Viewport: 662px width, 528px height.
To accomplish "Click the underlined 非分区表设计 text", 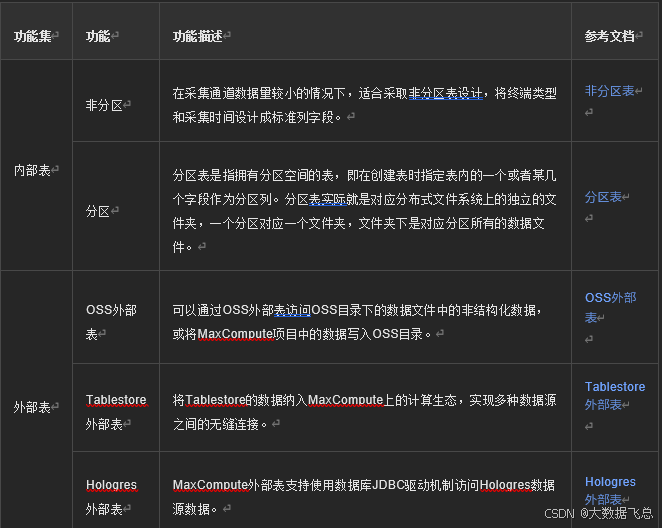I will [445, 93].
